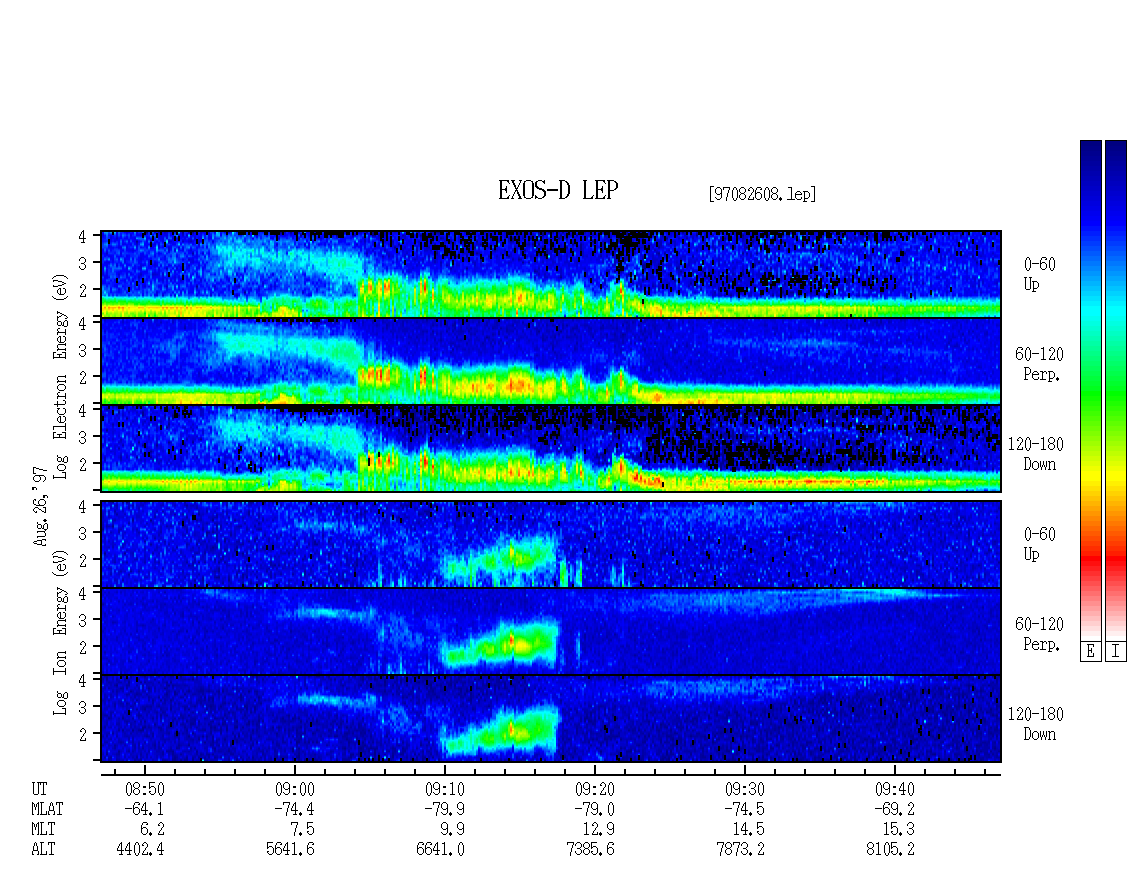Click the ALT value 5641.6
Screen dimensions: 1130x875
(290, 850)
